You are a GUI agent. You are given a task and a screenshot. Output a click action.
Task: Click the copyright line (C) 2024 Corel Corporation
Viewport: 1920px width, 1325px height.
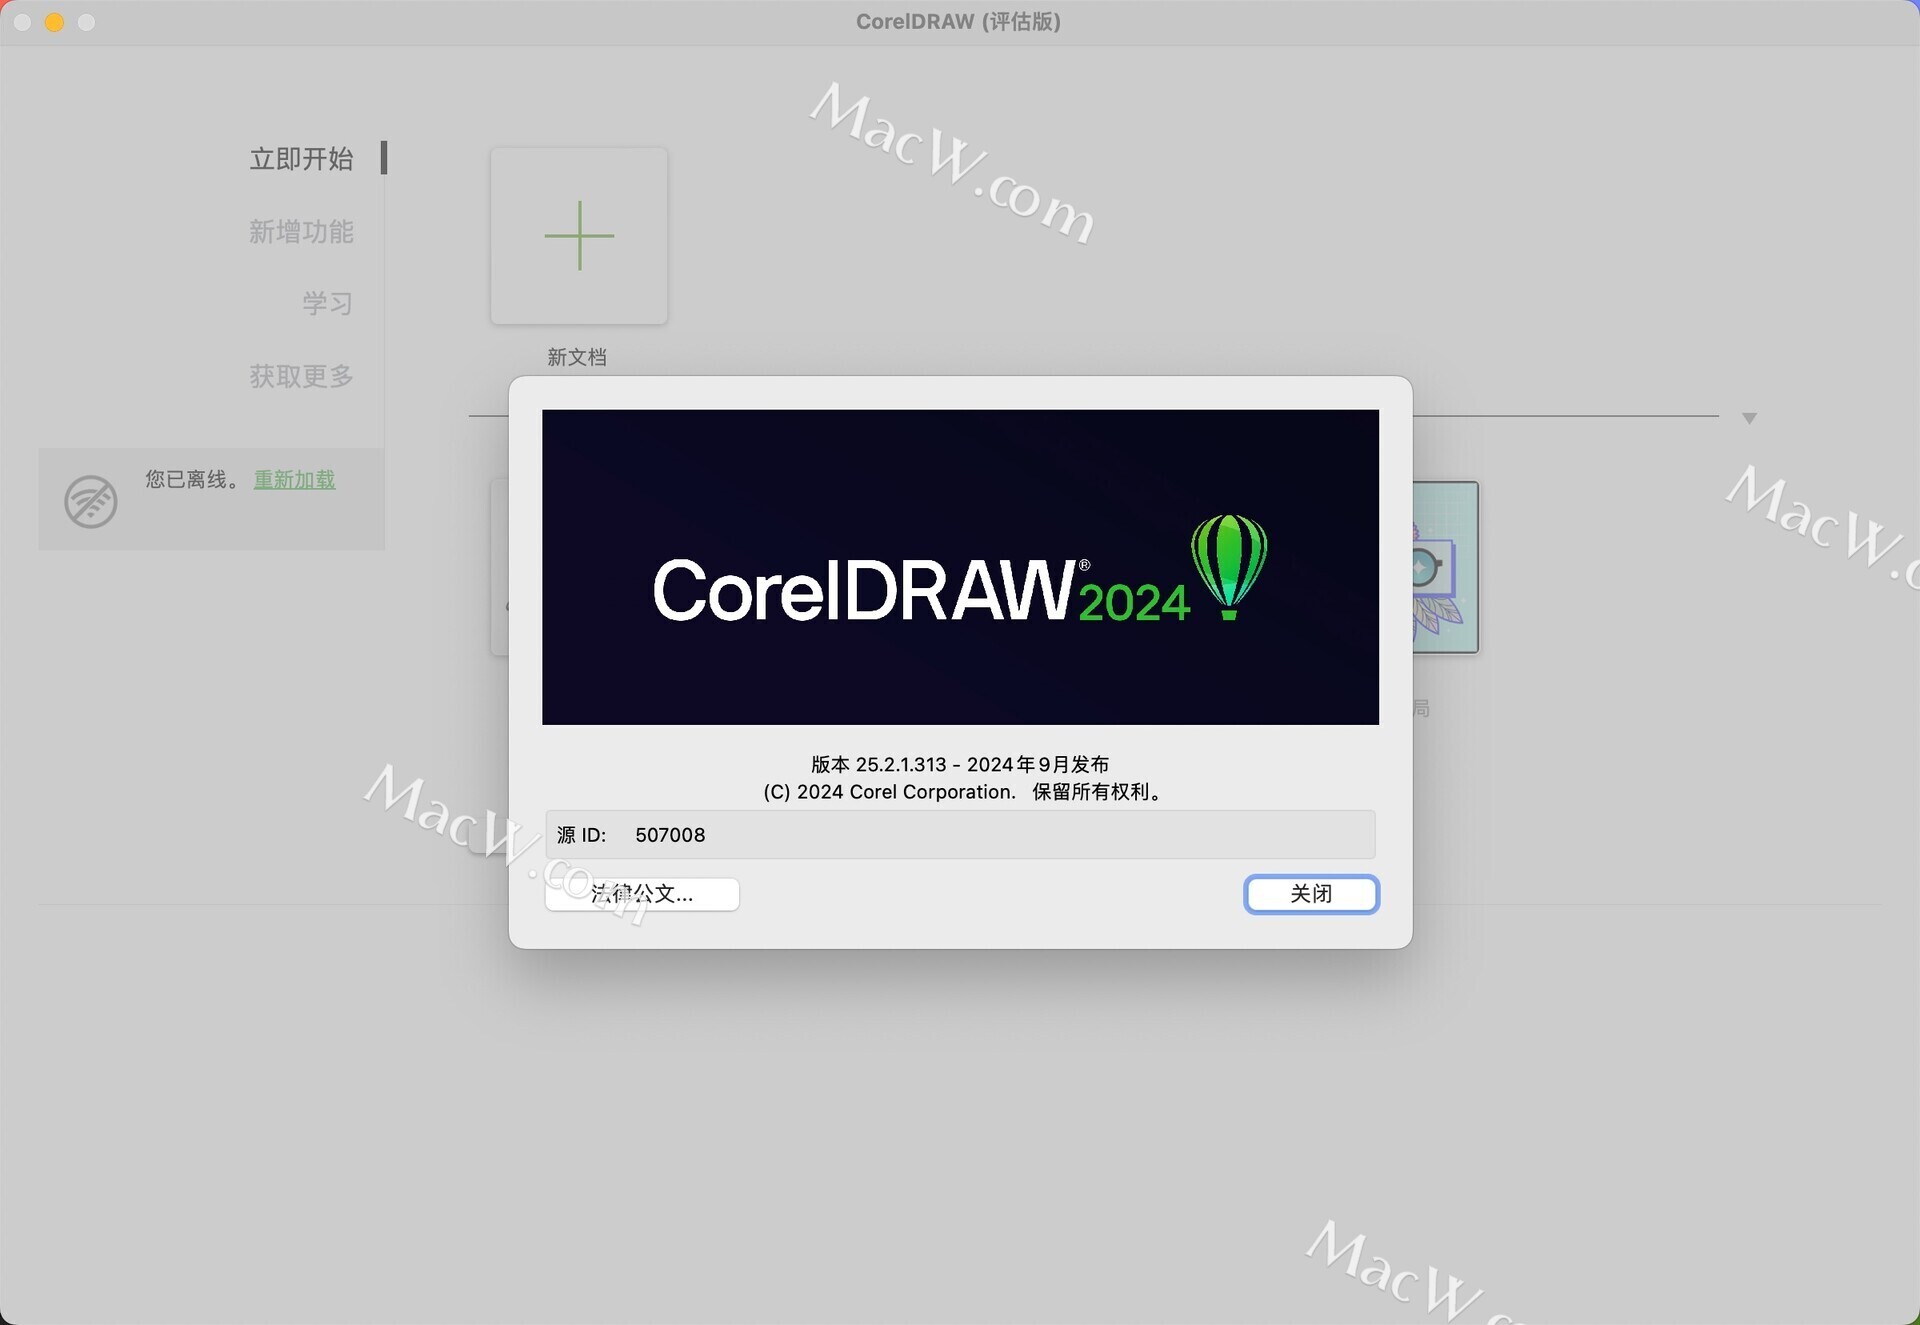889,792
